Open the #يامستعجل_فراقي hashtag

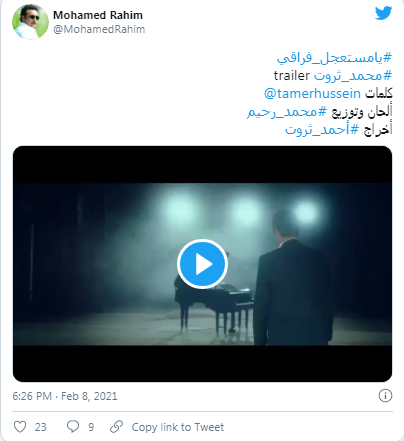click(334, 58)
